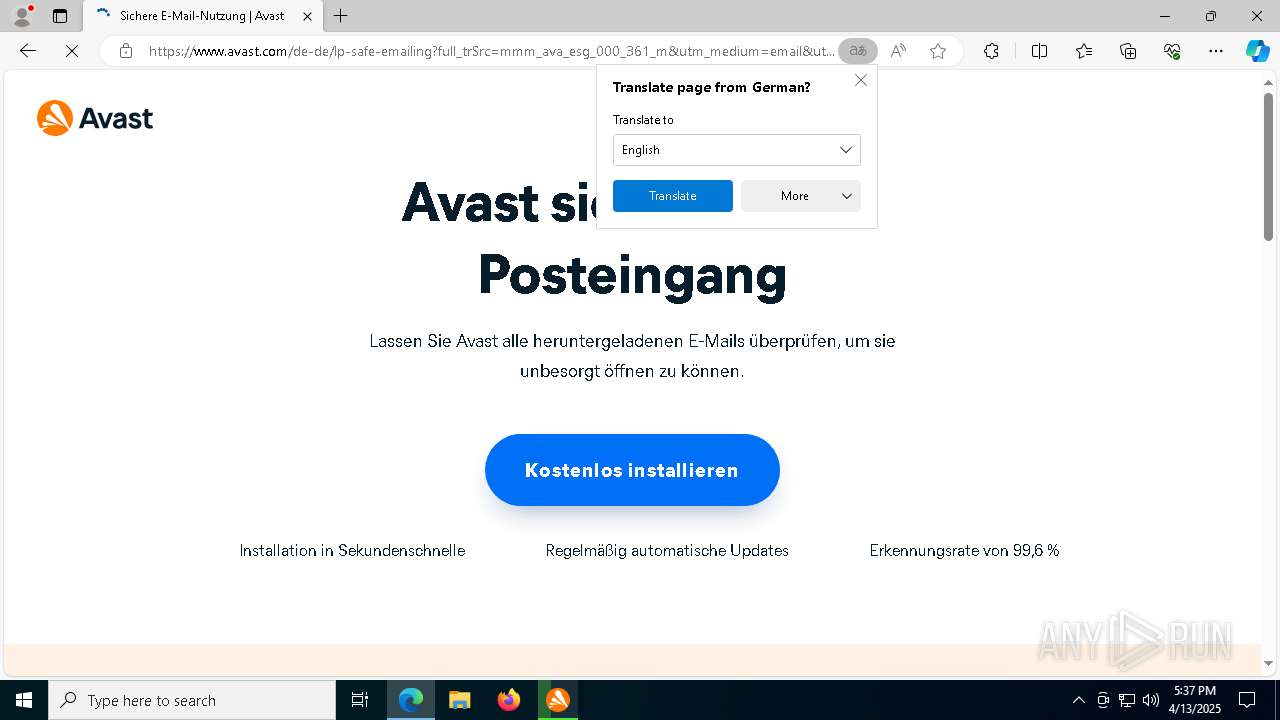The width and height of the screenshot is (1280, 720).
Task: Expand the More options dropdown
Action: [801, 196]
